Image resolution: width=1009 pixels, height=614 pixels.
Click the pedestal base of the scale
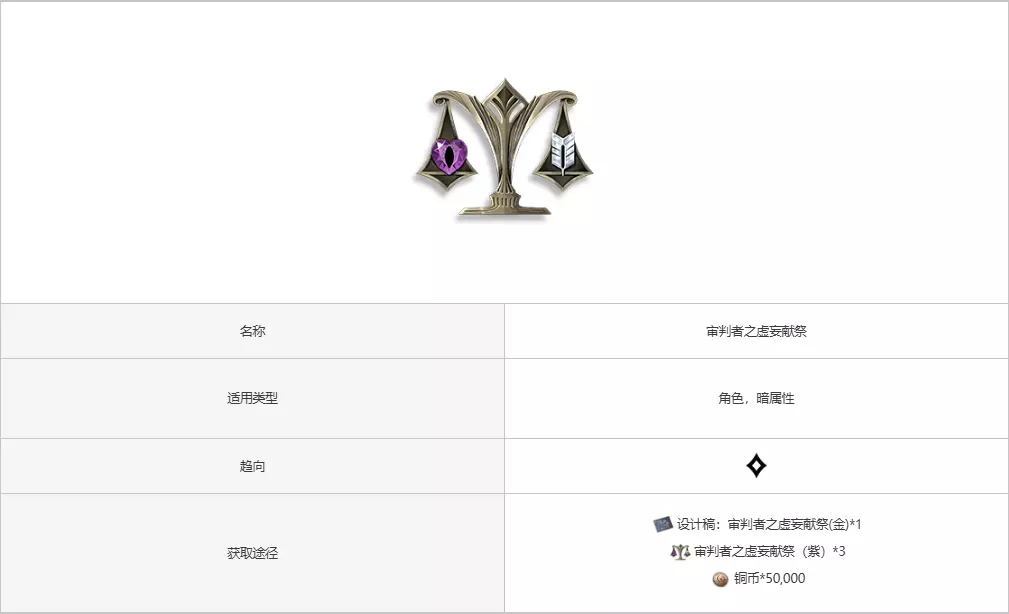504,207
